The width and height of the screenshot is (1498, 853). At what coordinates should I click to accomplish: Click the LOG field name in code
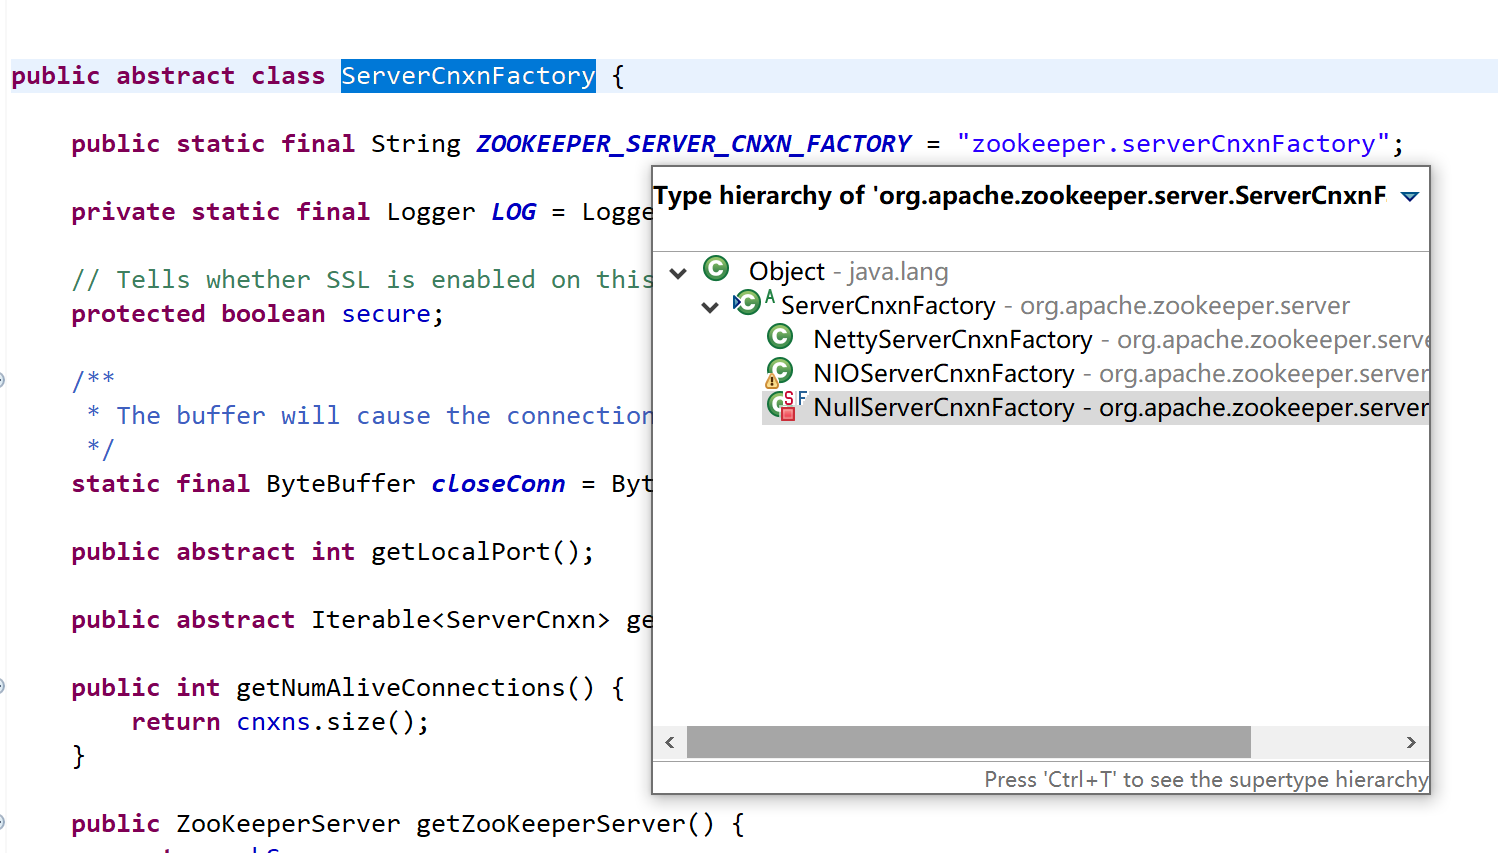513,212
